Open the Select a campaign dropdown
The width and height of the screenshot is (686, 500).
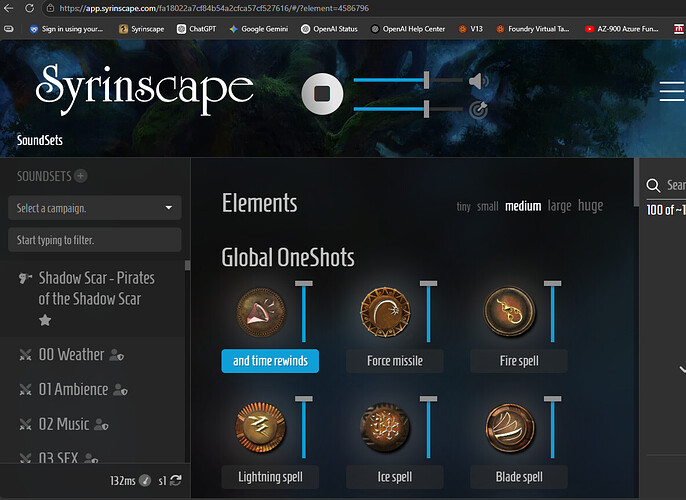pyautogui.click(x=94, y=208)
